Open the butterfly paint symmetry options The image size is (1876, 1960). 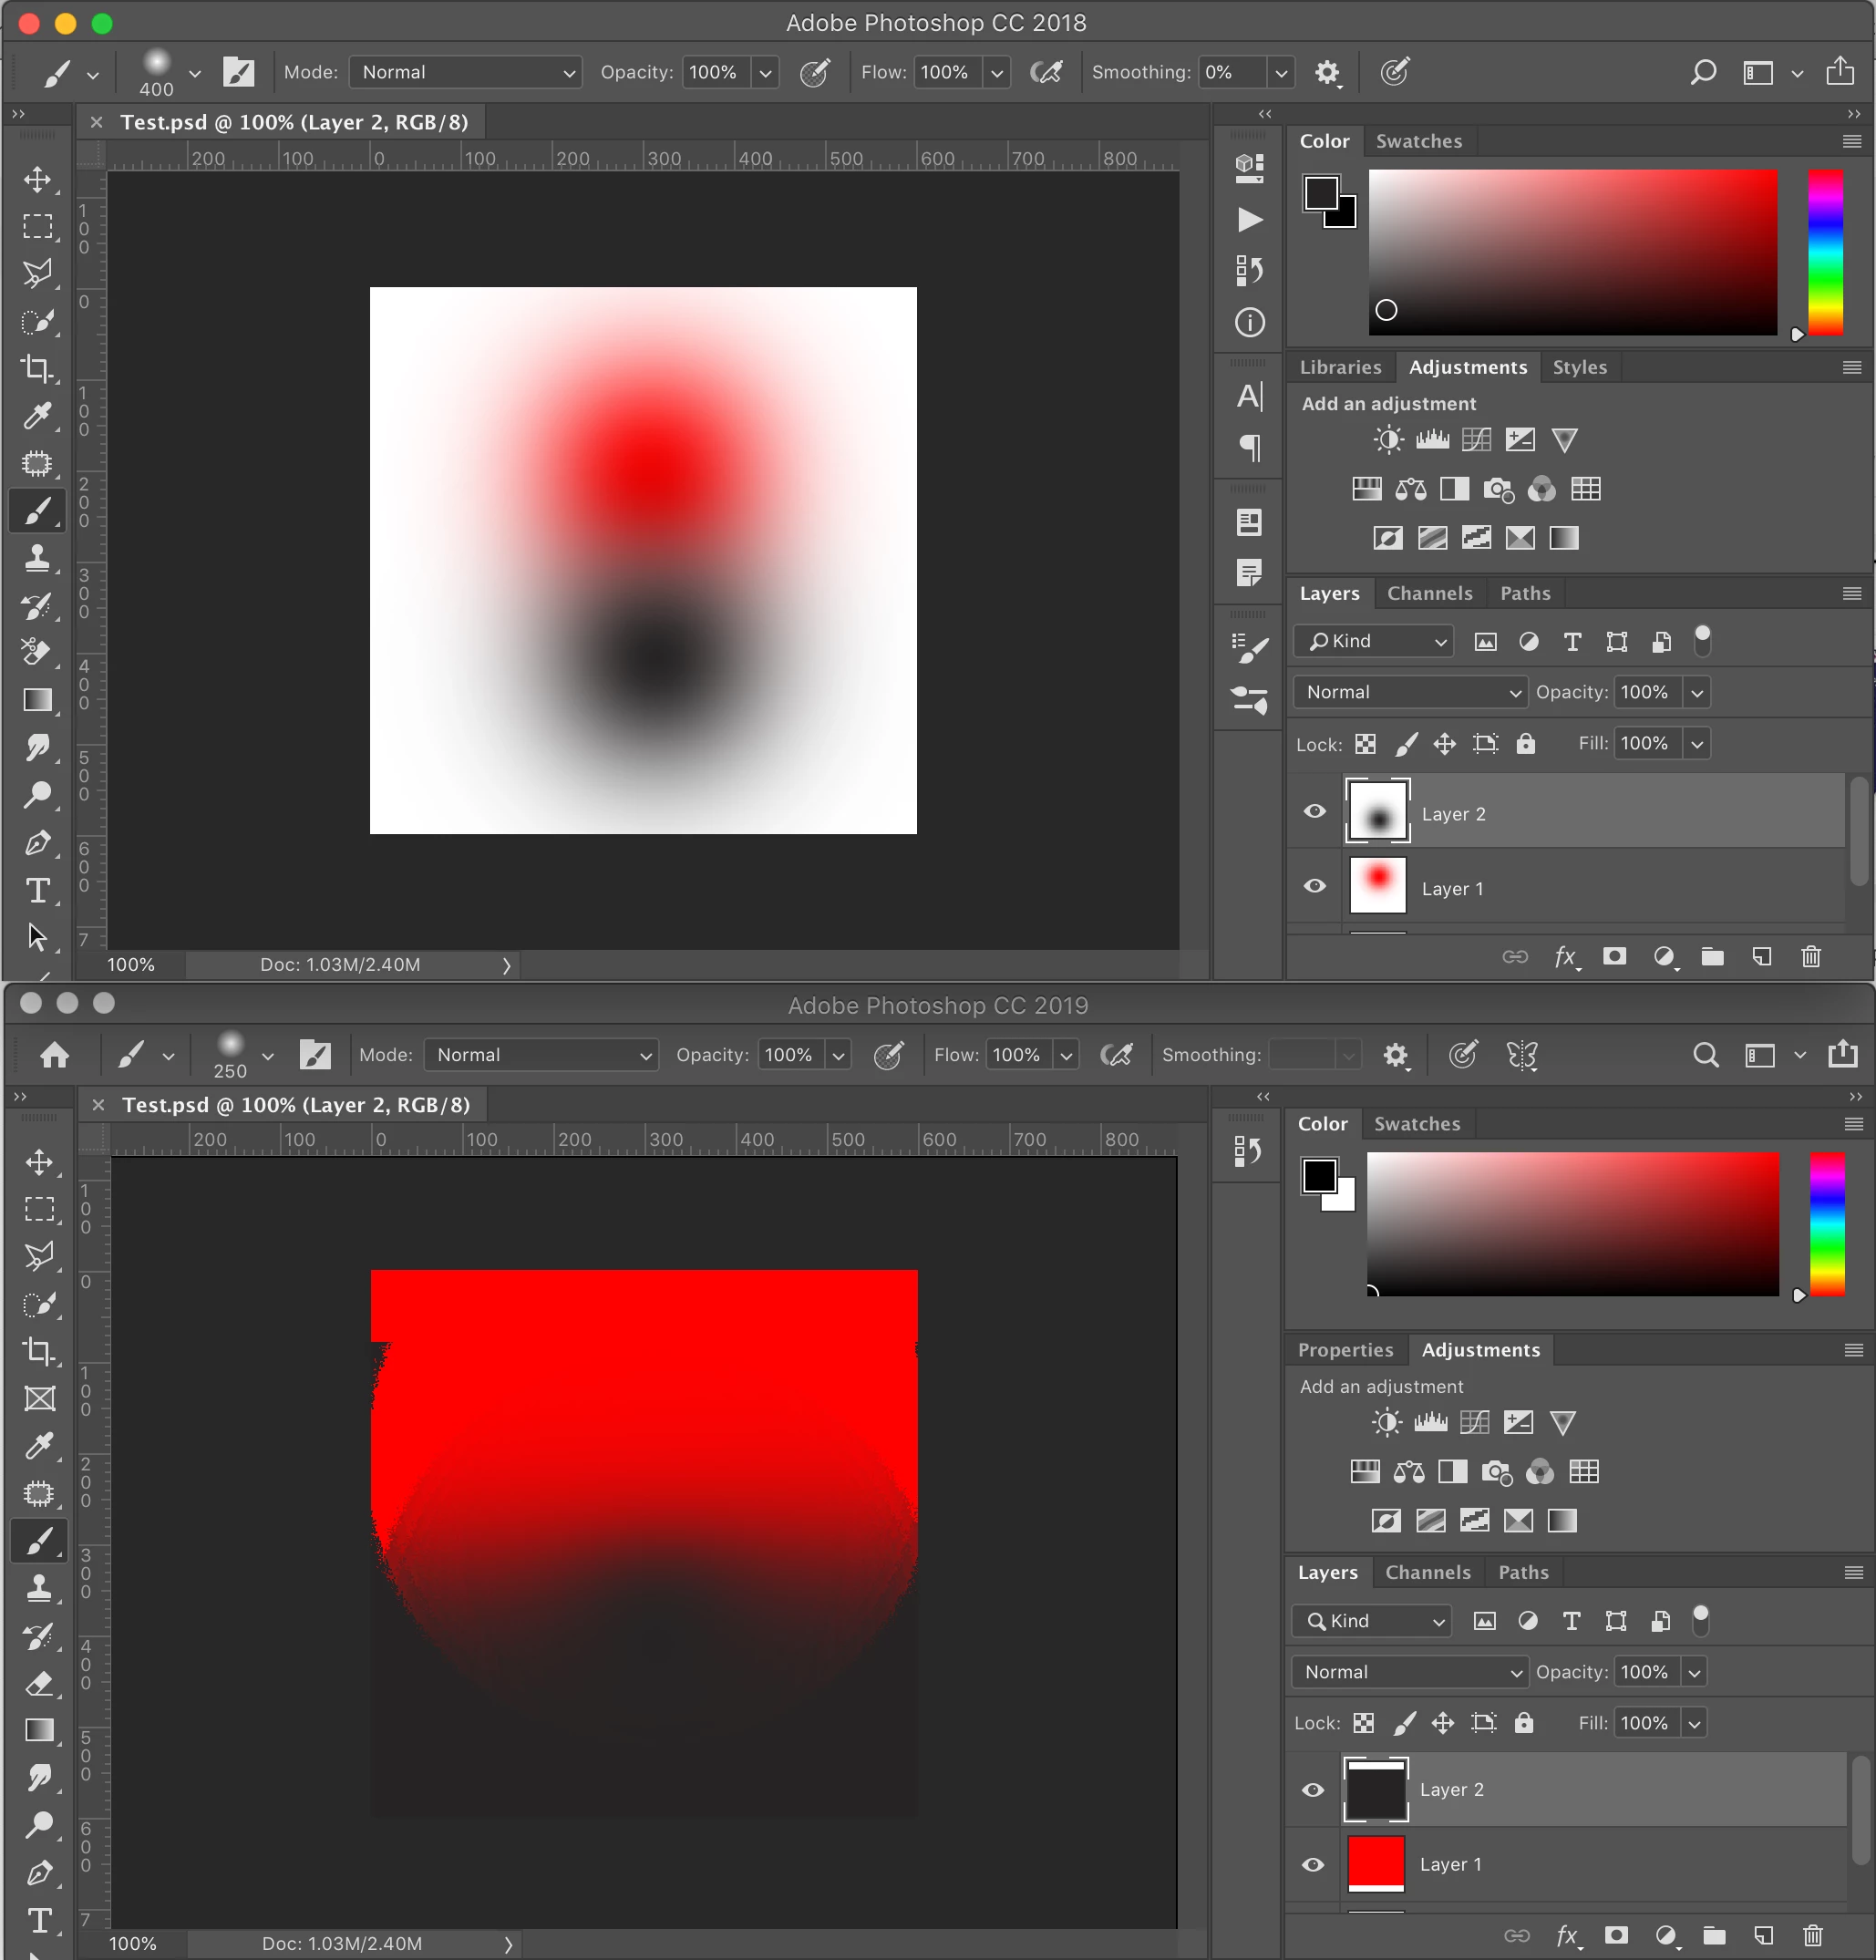pyautogui.click(x=1521, y=1055)
